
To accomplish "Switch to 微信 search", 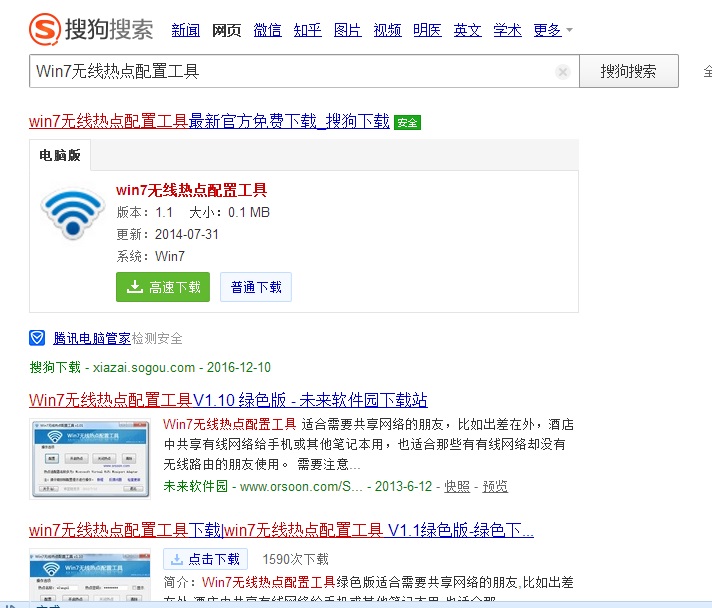I will (267, 30).
